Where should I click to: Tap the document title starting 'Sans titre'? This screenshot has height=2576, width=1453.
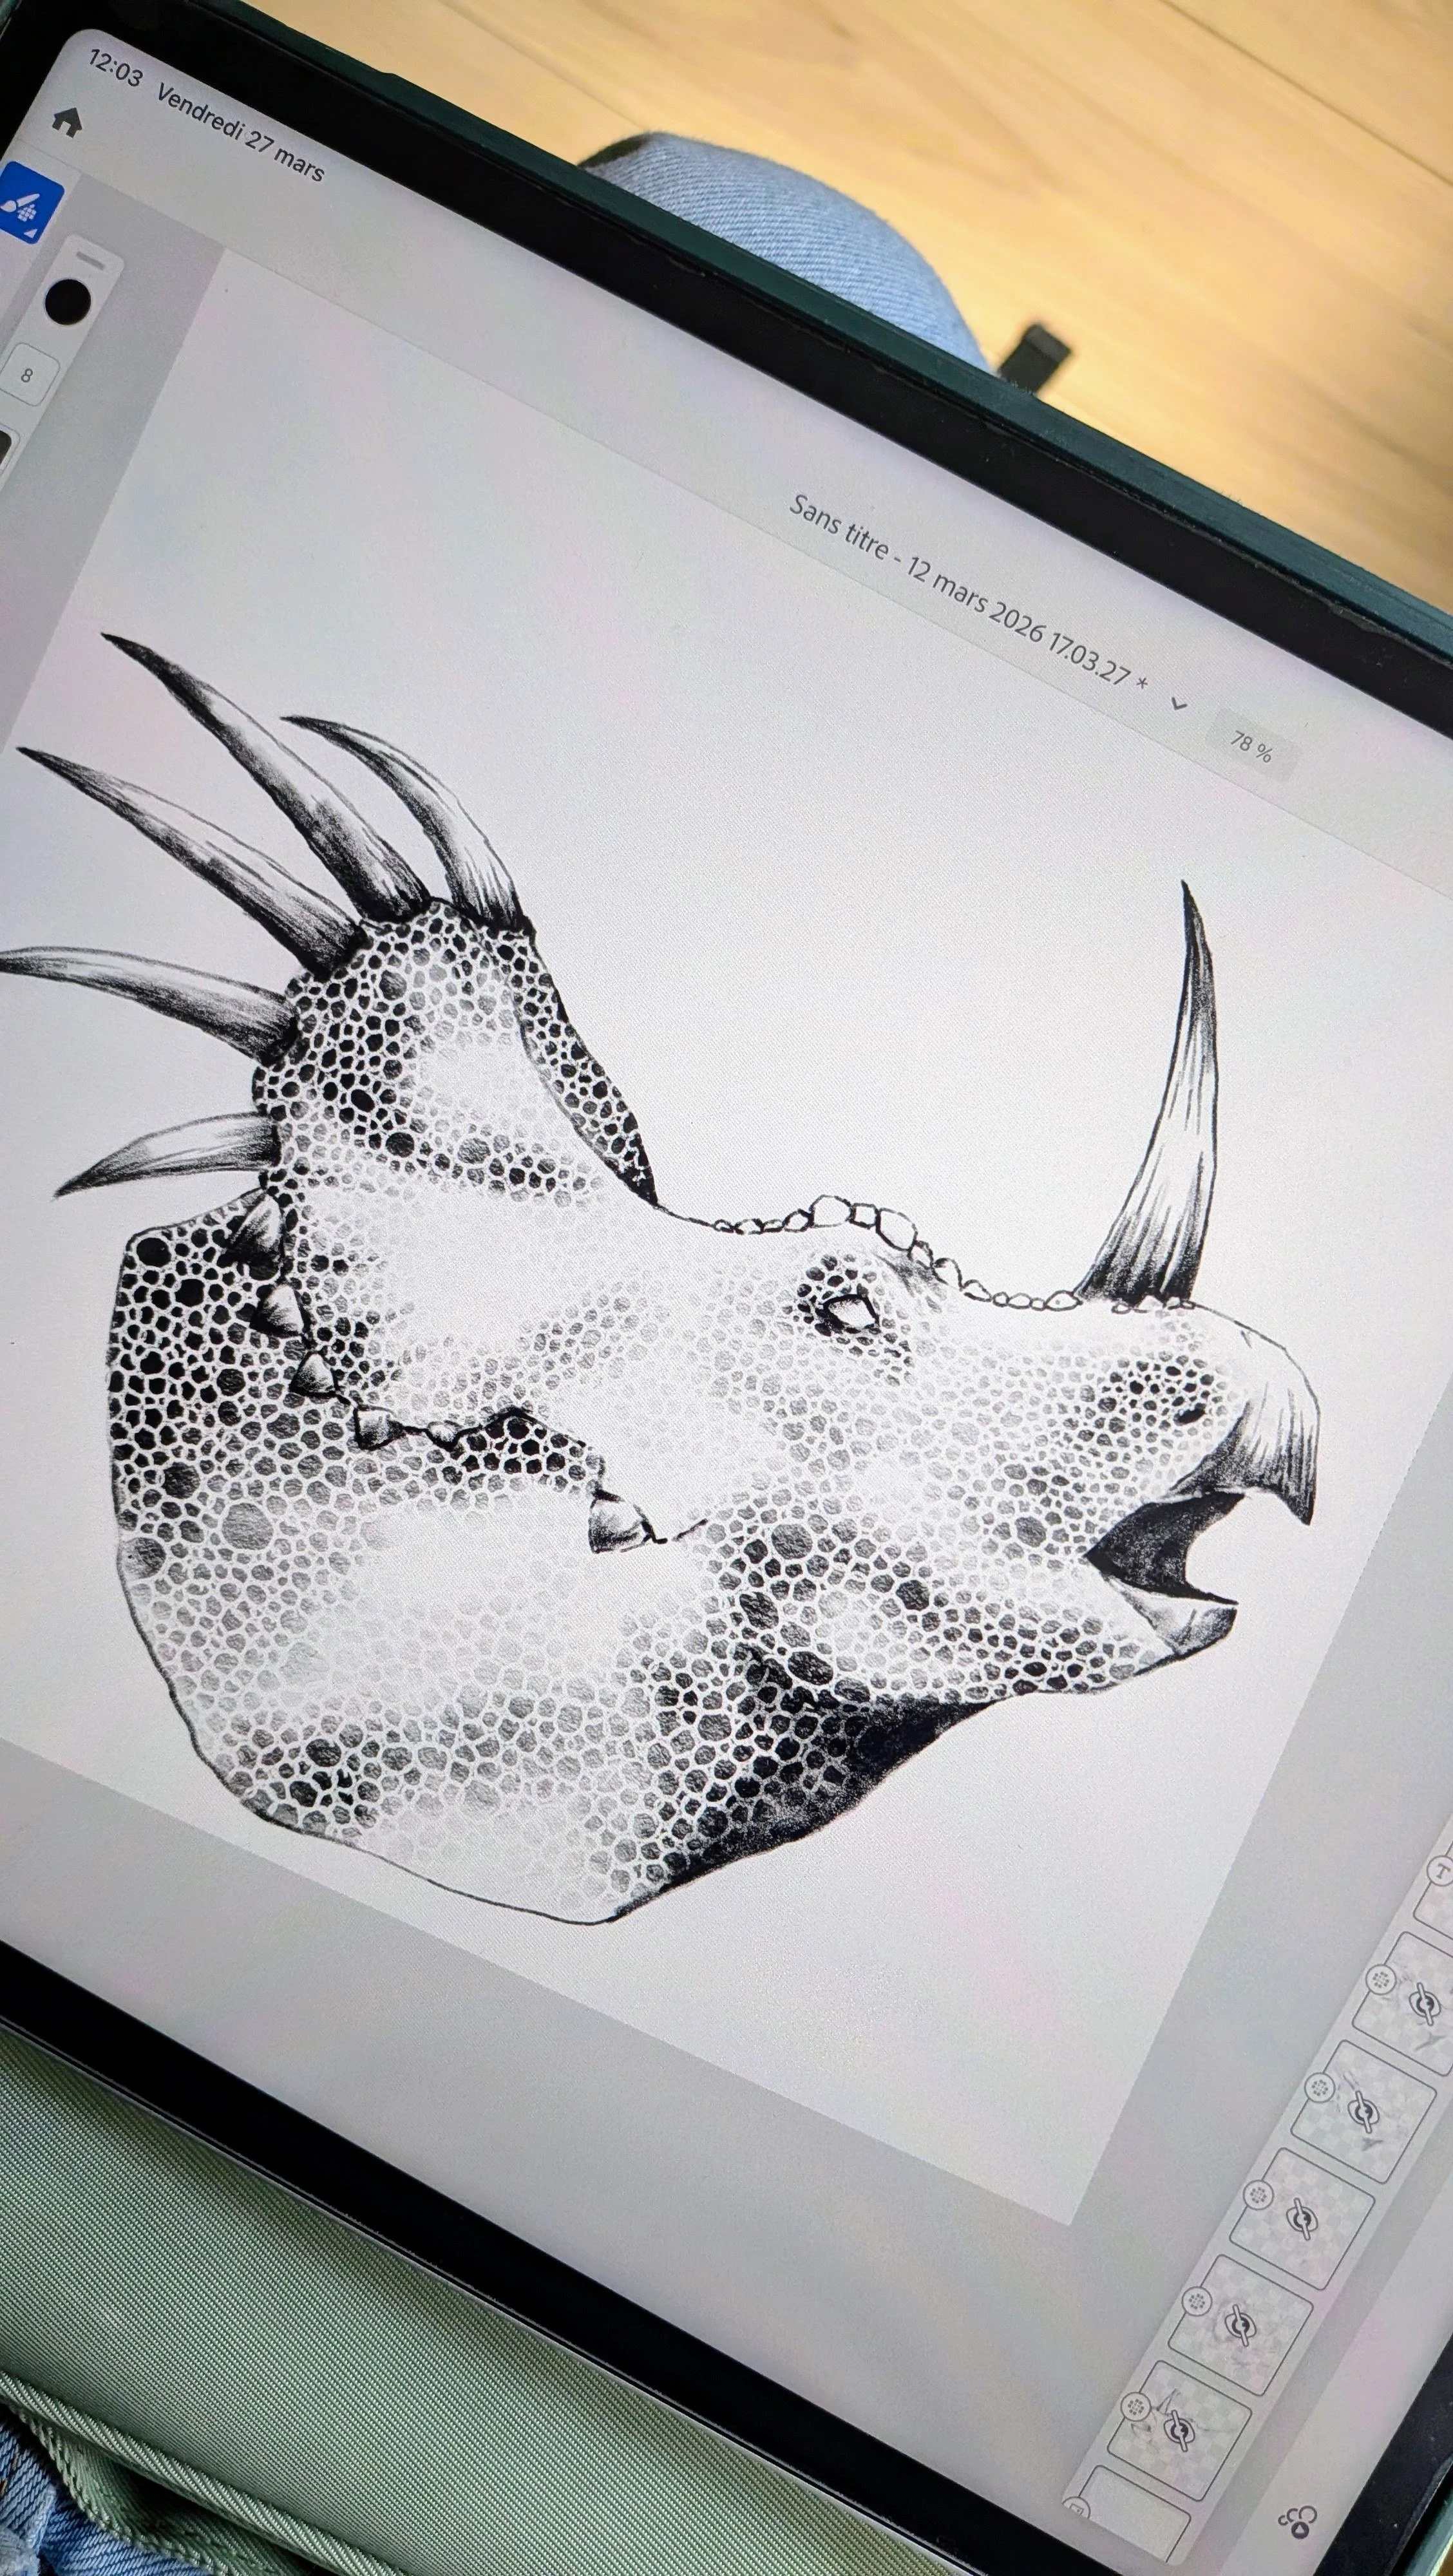968,592
